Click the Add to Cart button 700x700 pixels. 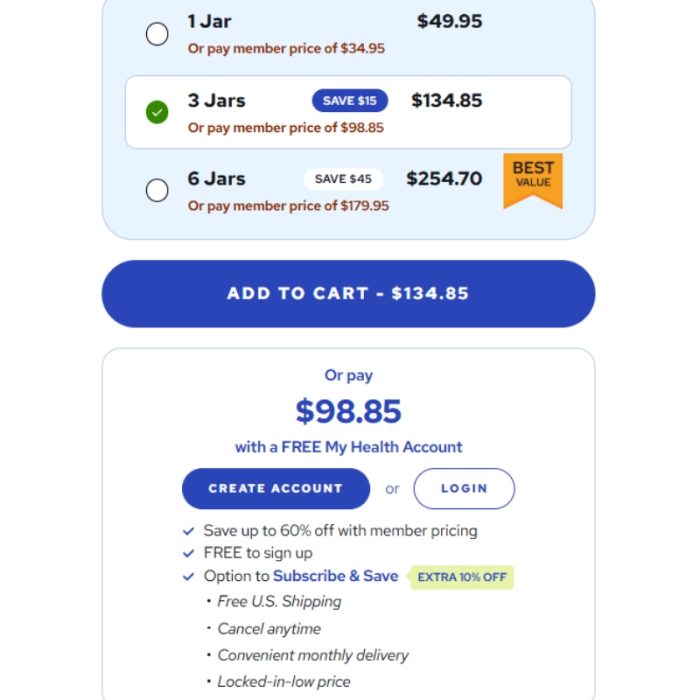tap(348, 294)
